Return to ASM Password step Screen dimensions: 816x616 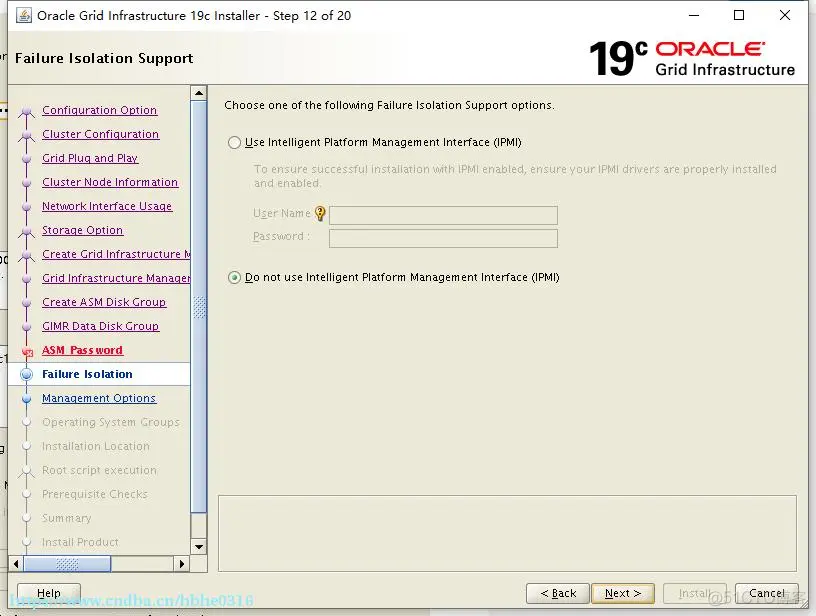tap(82, 350)
